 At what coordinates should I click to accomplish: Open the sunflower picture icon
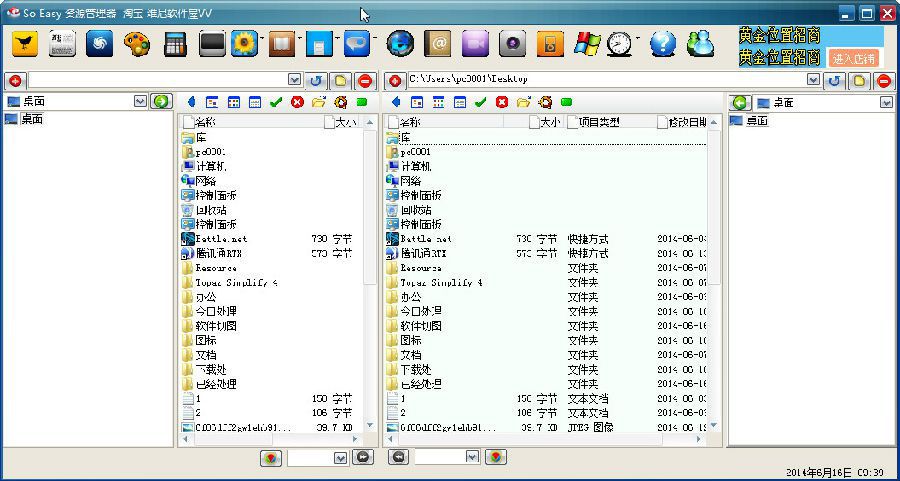point(245,44)
